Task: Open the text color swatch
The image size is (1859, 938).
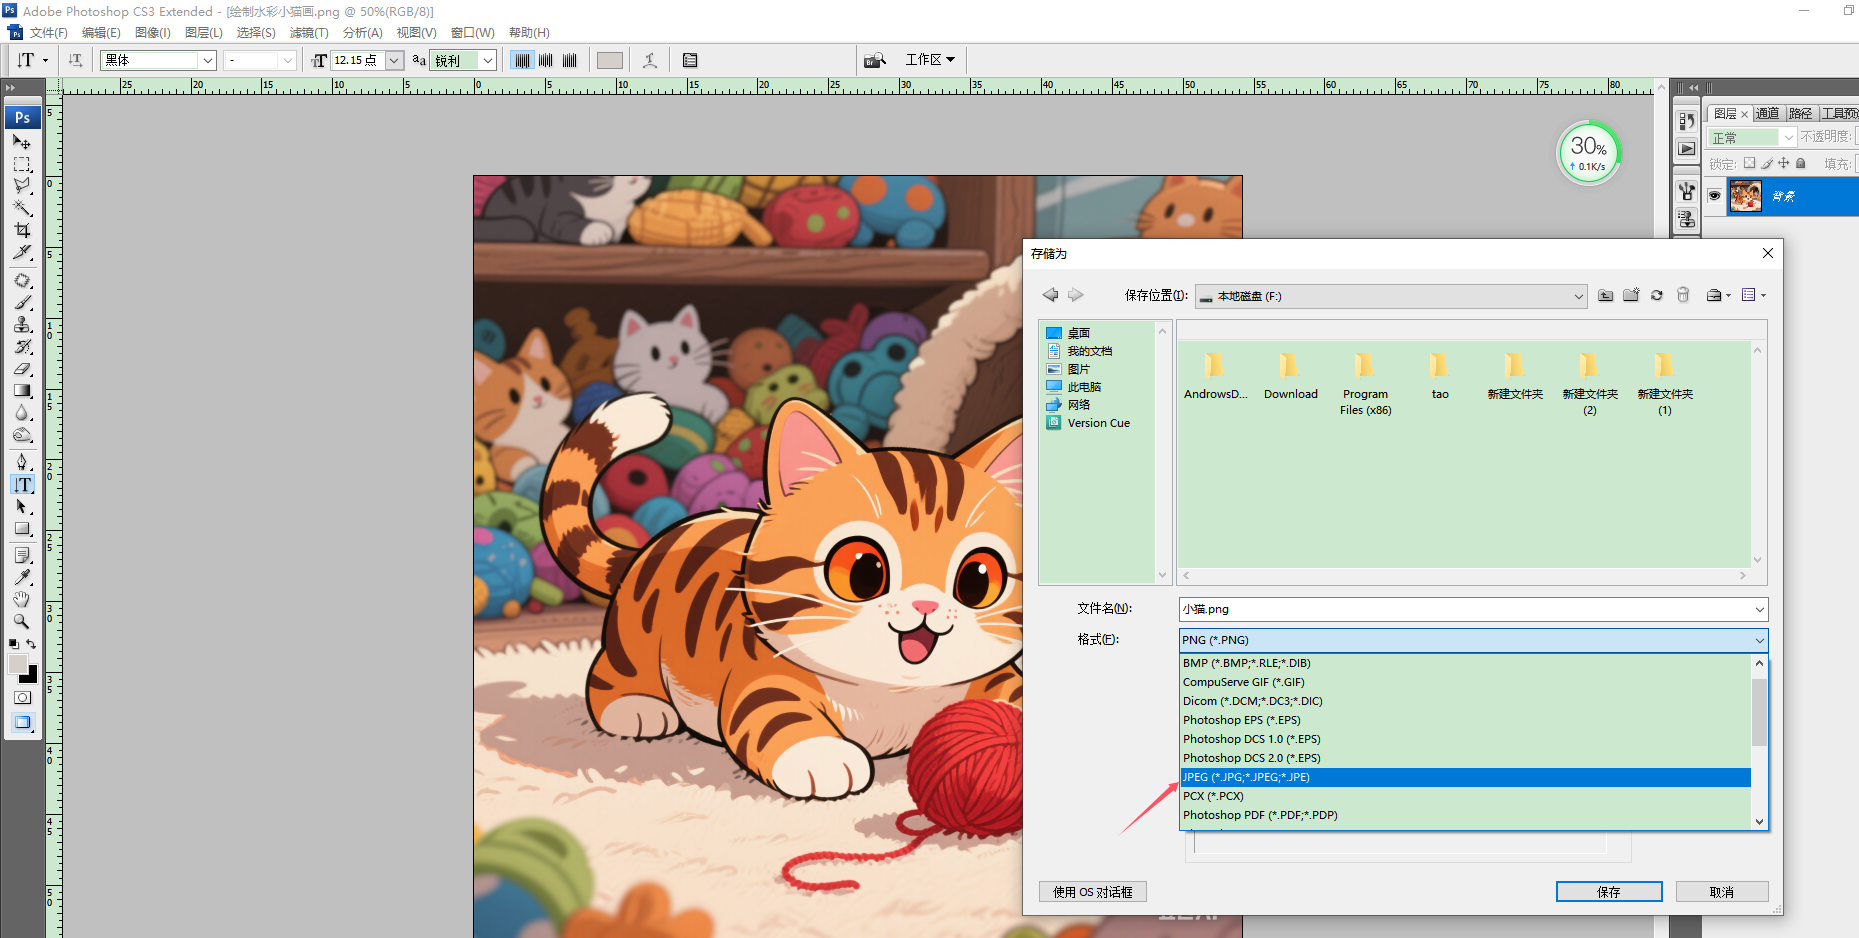Action: (609, 60)
